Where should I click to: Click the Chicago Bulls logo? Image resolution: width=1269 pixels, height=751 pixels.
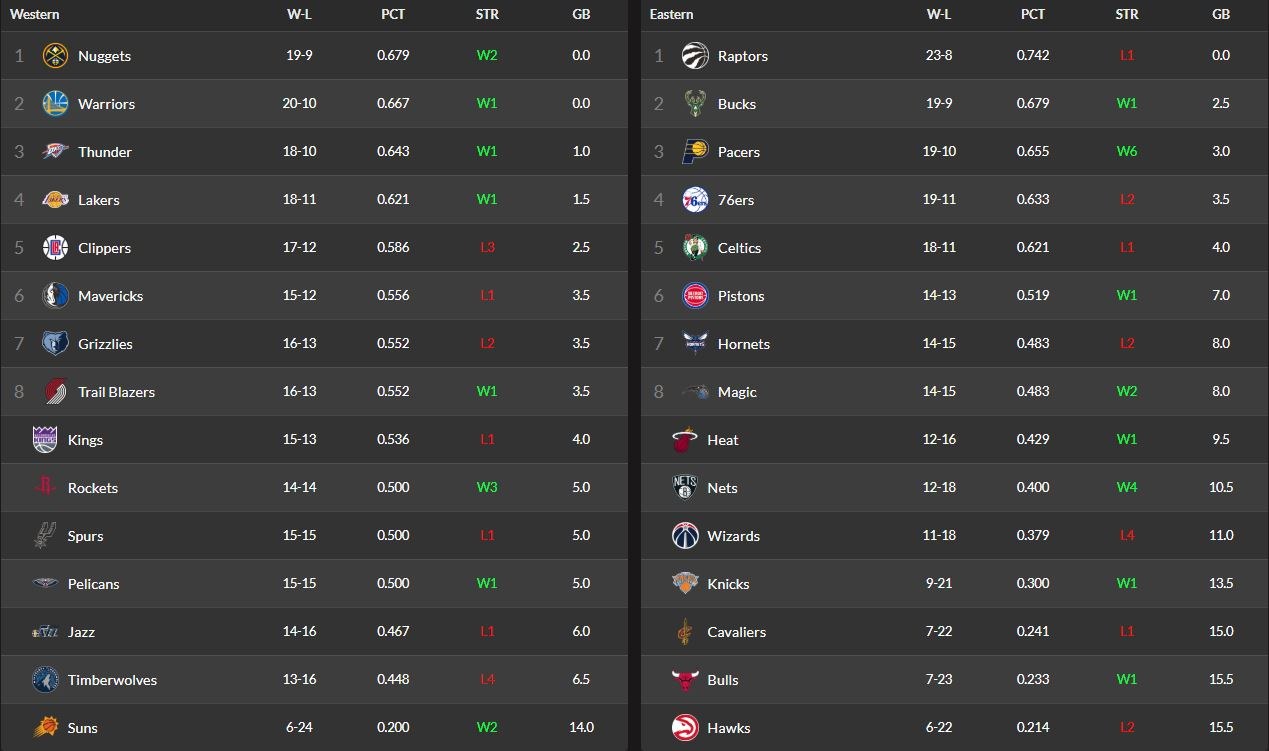[x=685, y=680]
